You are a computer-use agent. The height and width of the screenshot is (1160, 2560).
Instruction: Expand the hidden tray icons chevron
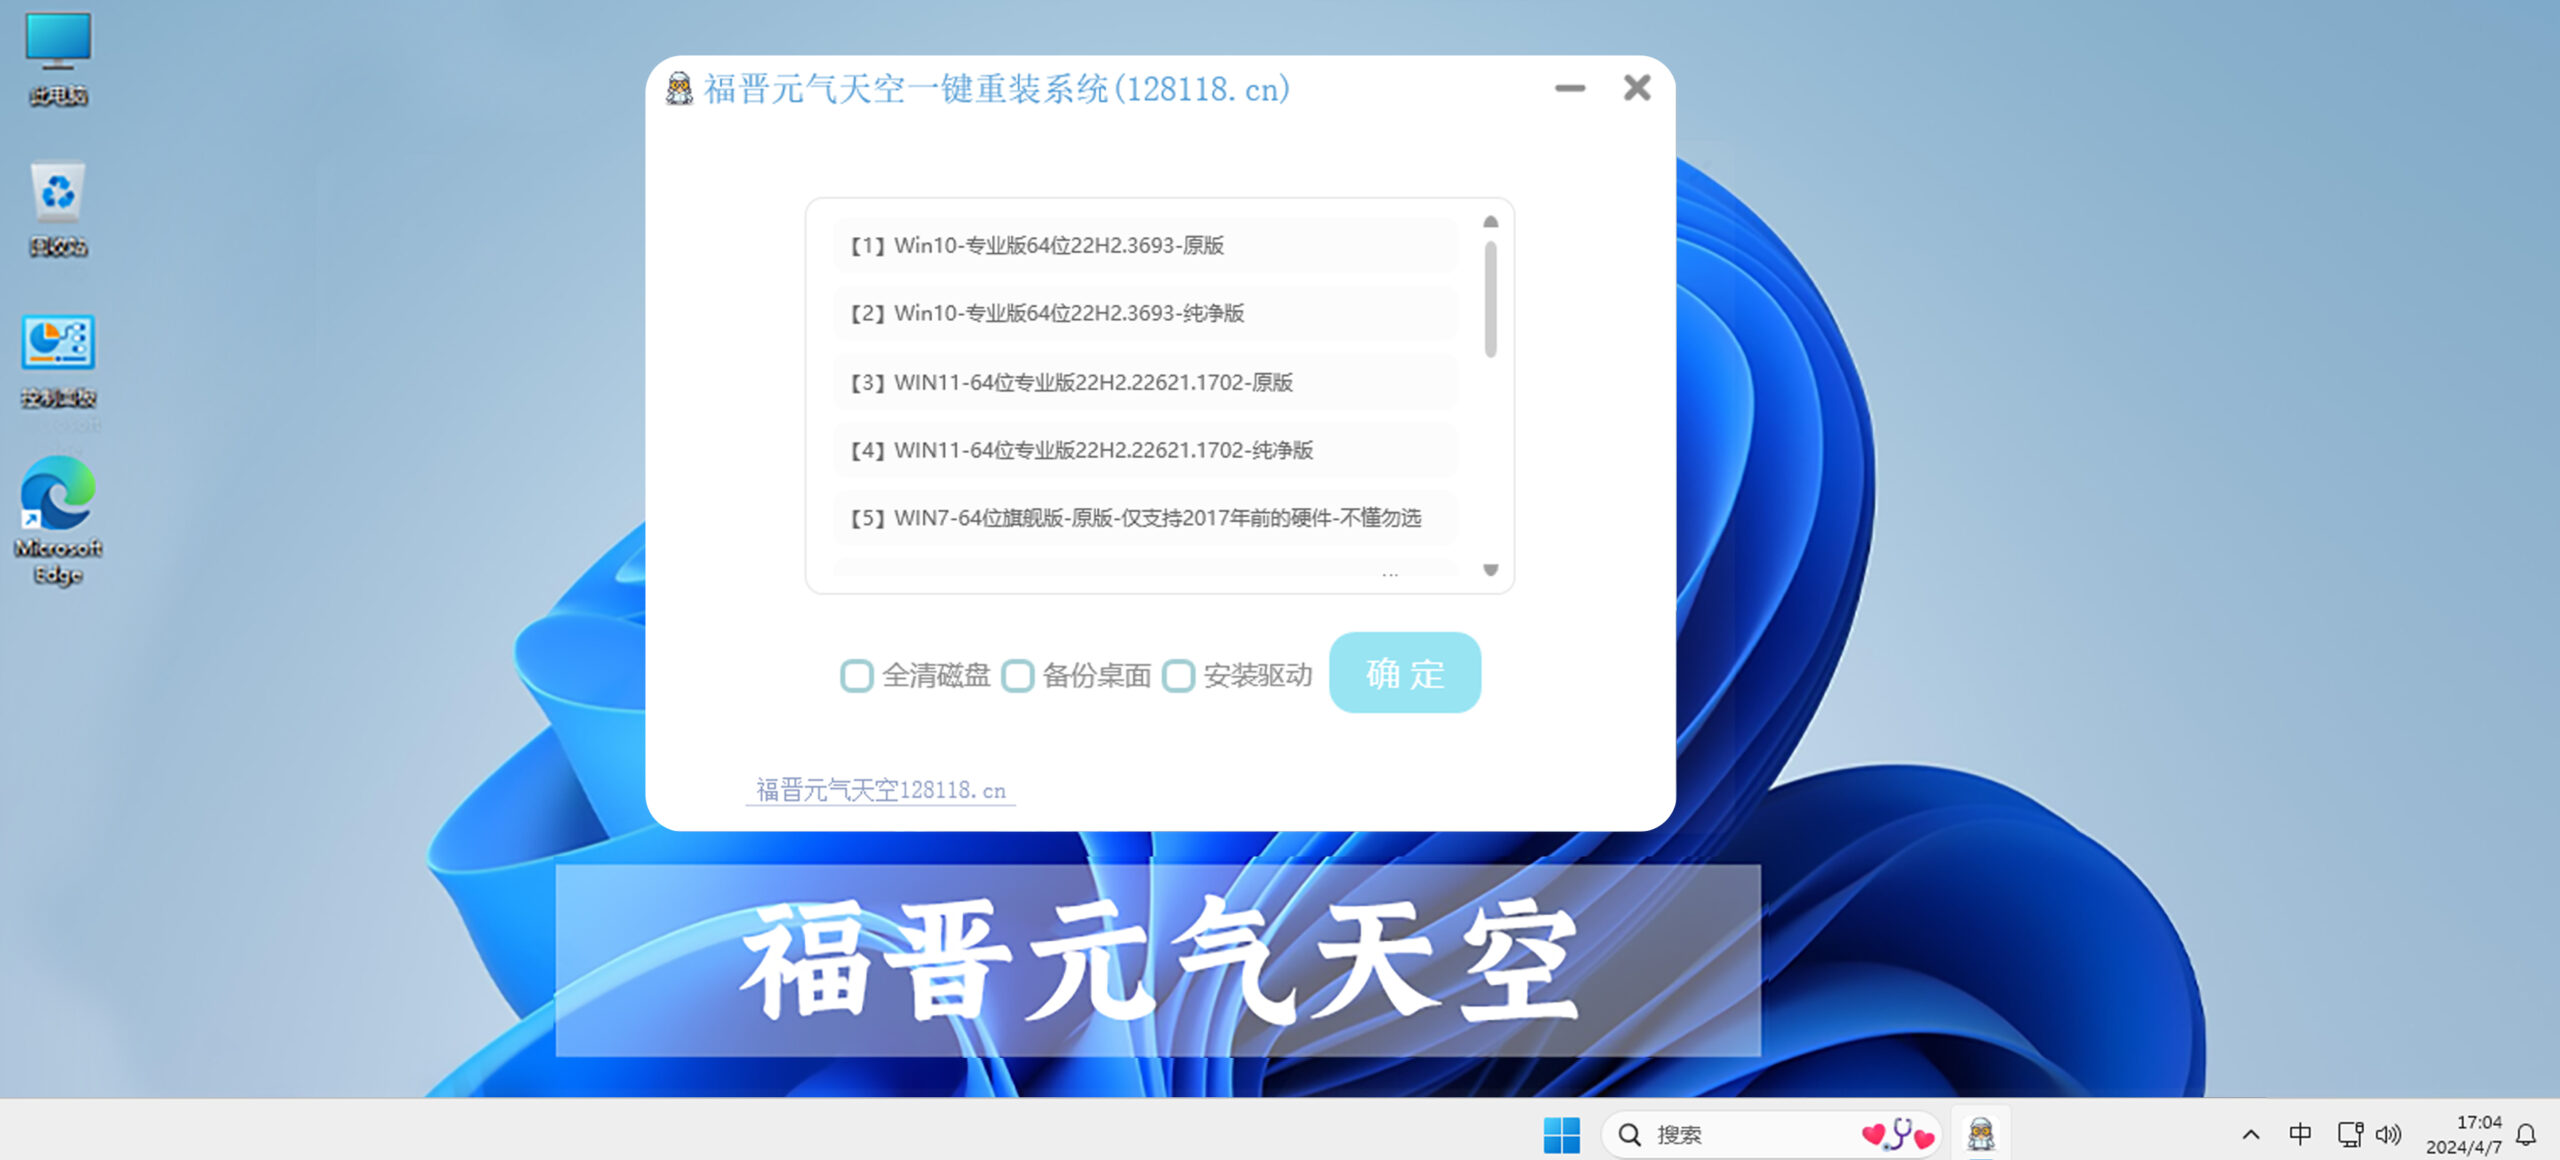pos(2251,1134)
